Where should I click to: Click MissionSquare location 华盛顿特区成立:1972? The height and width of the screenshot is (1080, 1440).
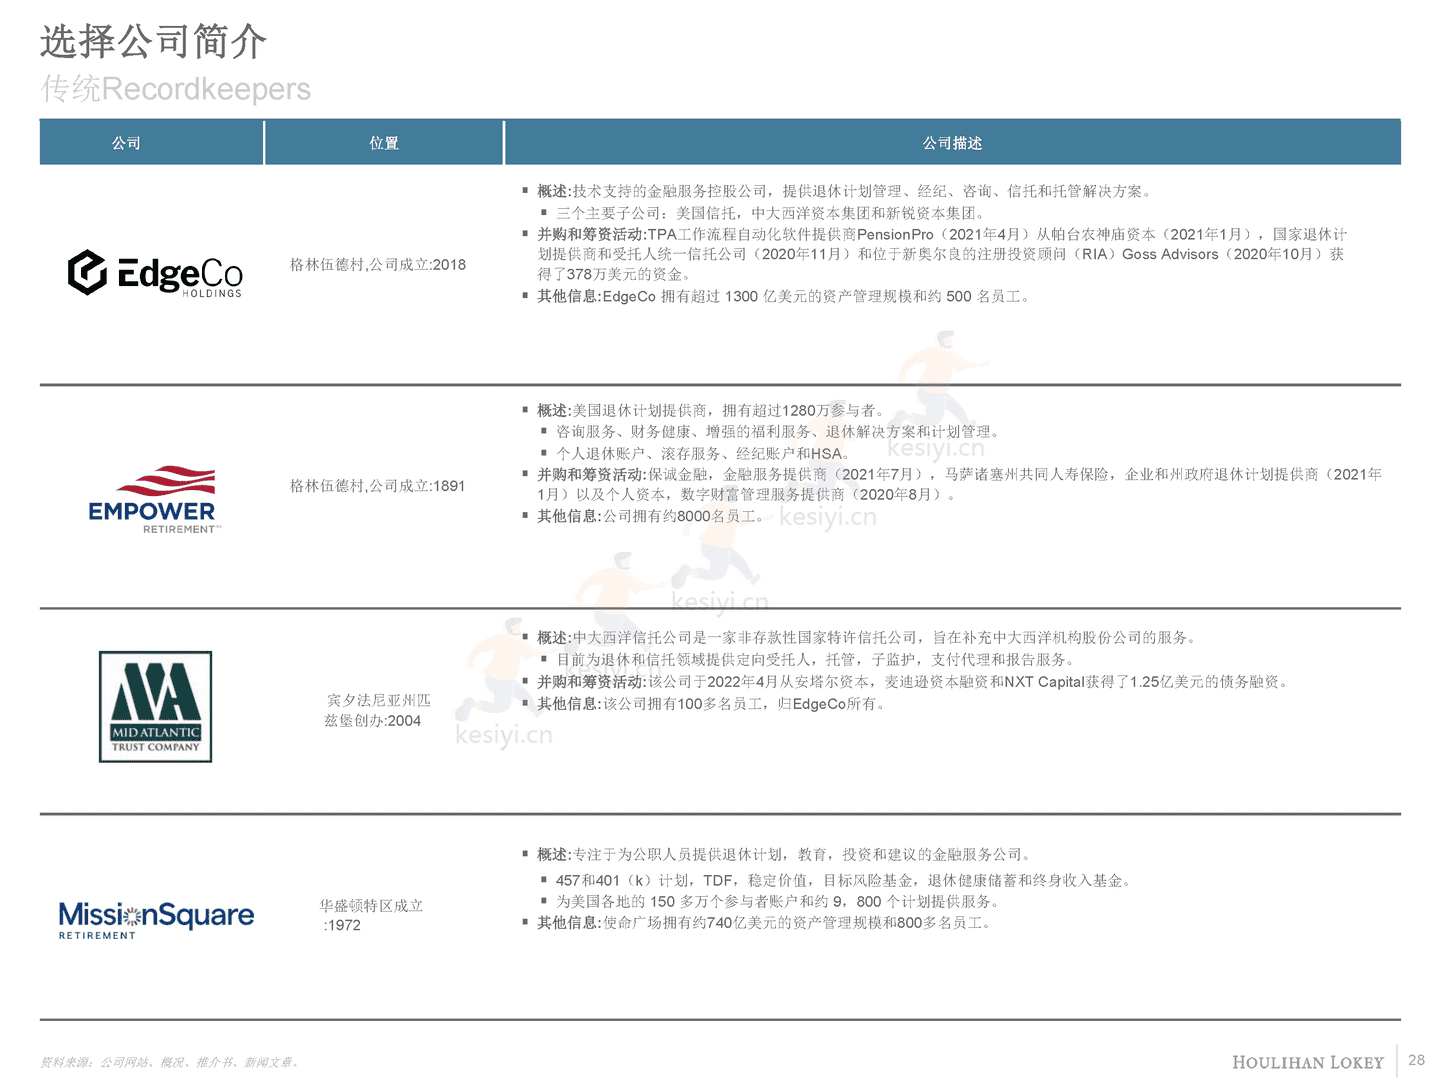click(371, 915)
